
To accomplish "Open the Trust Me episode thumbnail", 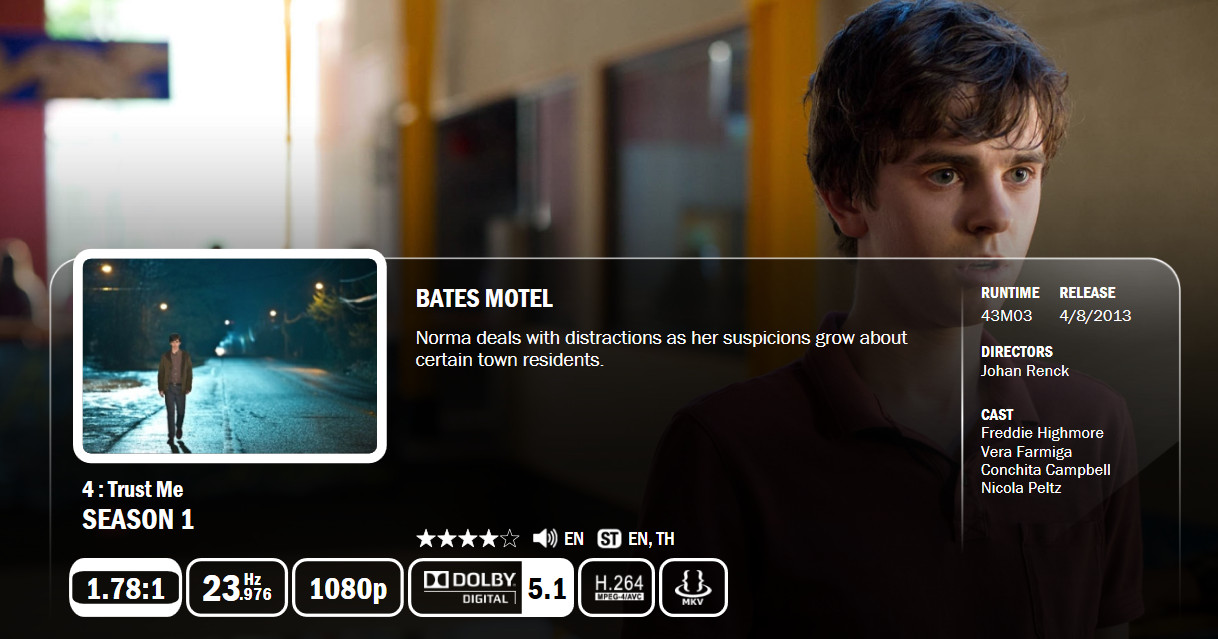I will tap(230, 356).
